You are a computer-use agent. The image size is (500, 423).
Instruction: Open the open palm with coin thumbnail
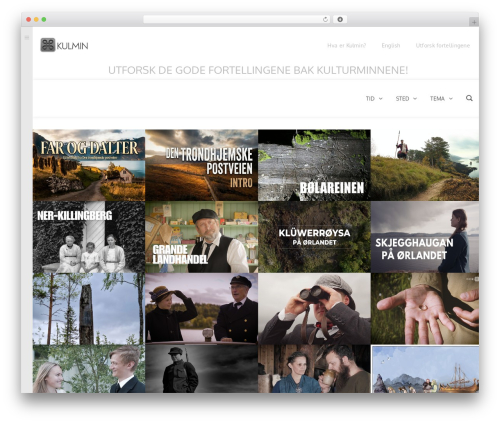pos(425,309)
